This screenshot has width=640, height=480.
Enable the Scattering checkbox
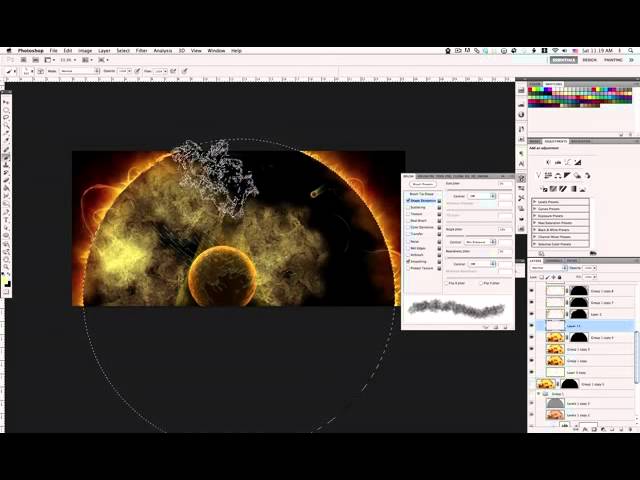408,207
